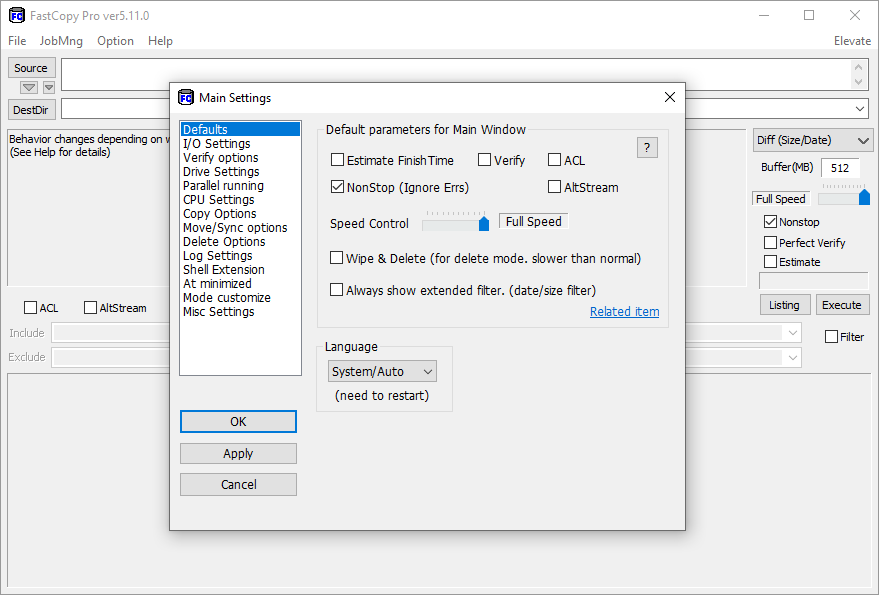The height and width of the screenshot is (595, 879).
Task: Enable the Estimate FinishTime checkbox
Action: pos(338,160)
